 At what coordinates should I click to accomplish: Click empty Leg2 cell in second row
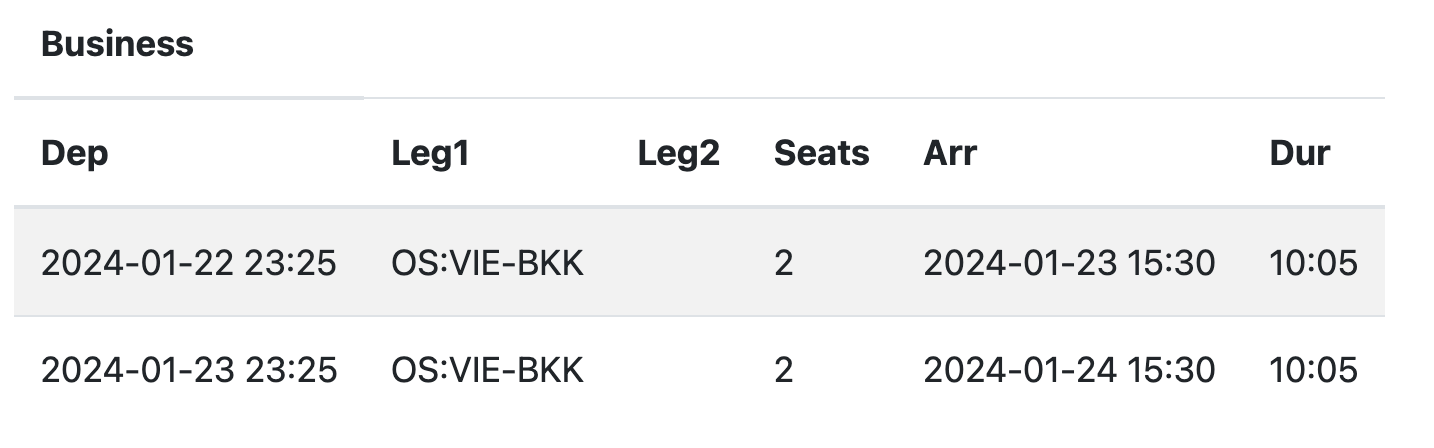pos(690,371)
